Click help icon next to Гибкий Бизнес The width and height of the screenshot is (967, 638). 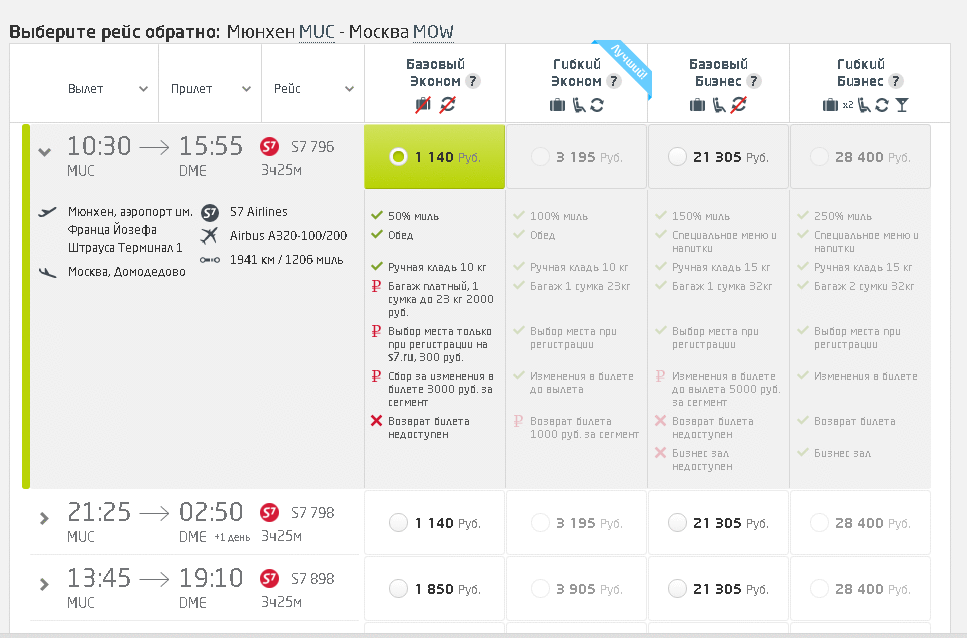coord(897,81)
